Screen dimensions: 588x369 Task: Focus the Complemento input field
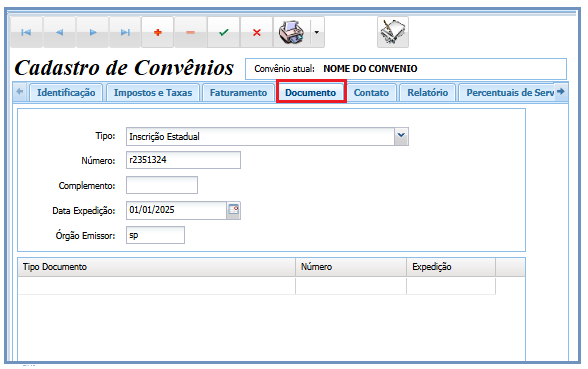coord(162,185)
